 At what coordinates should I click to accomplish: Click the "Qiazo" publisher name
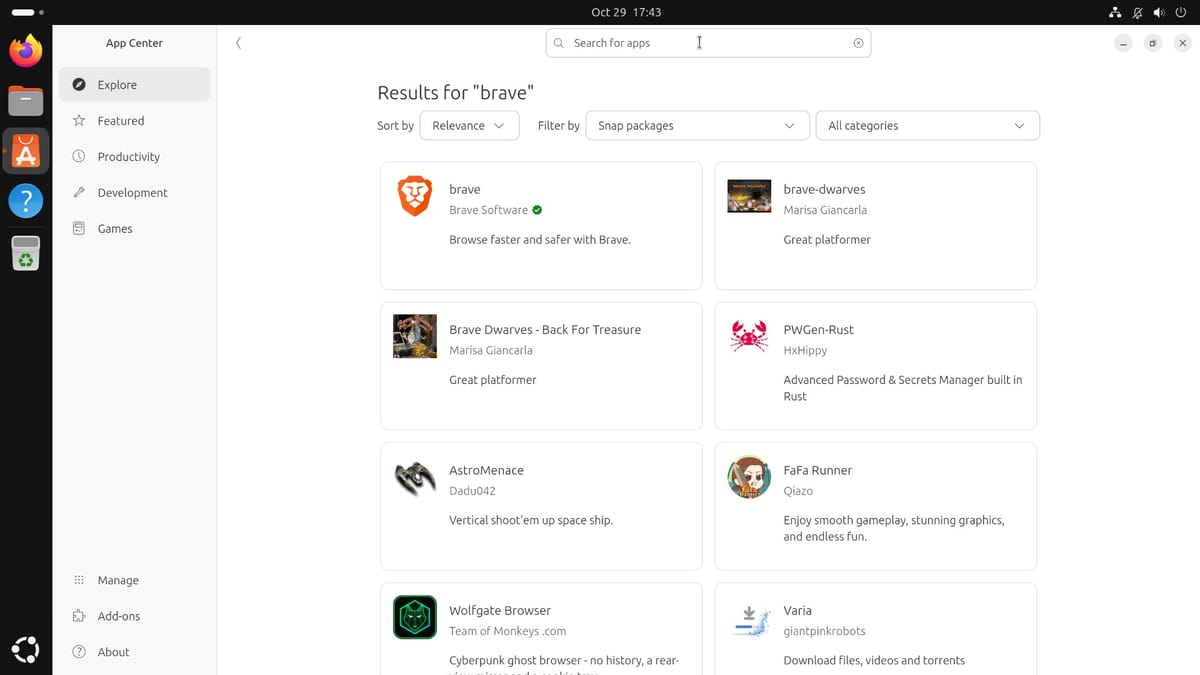tap(798, 491)
